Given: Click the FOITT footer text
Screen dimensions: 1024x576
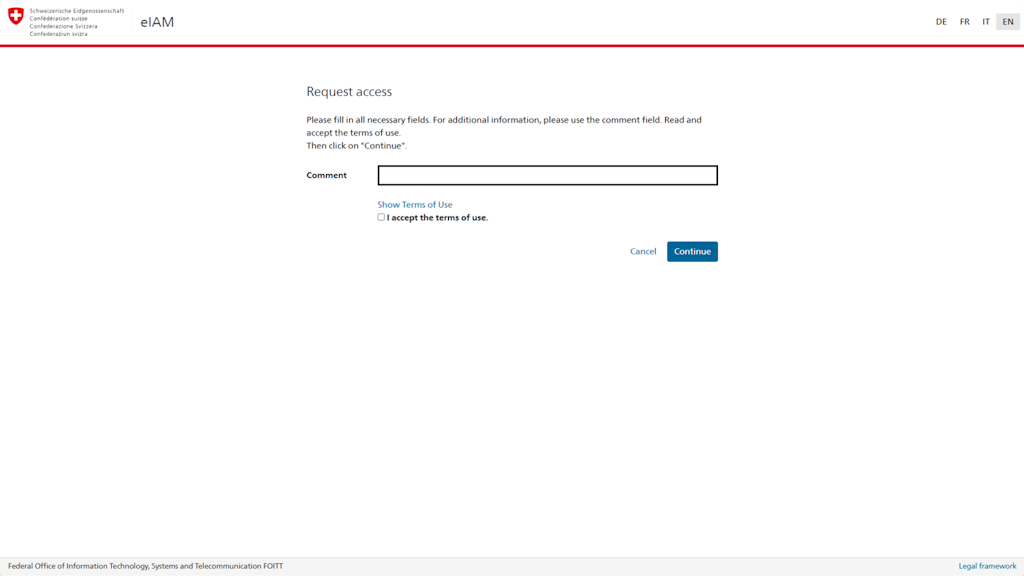Looking at the screenshot, I should (x=144, y=564).
